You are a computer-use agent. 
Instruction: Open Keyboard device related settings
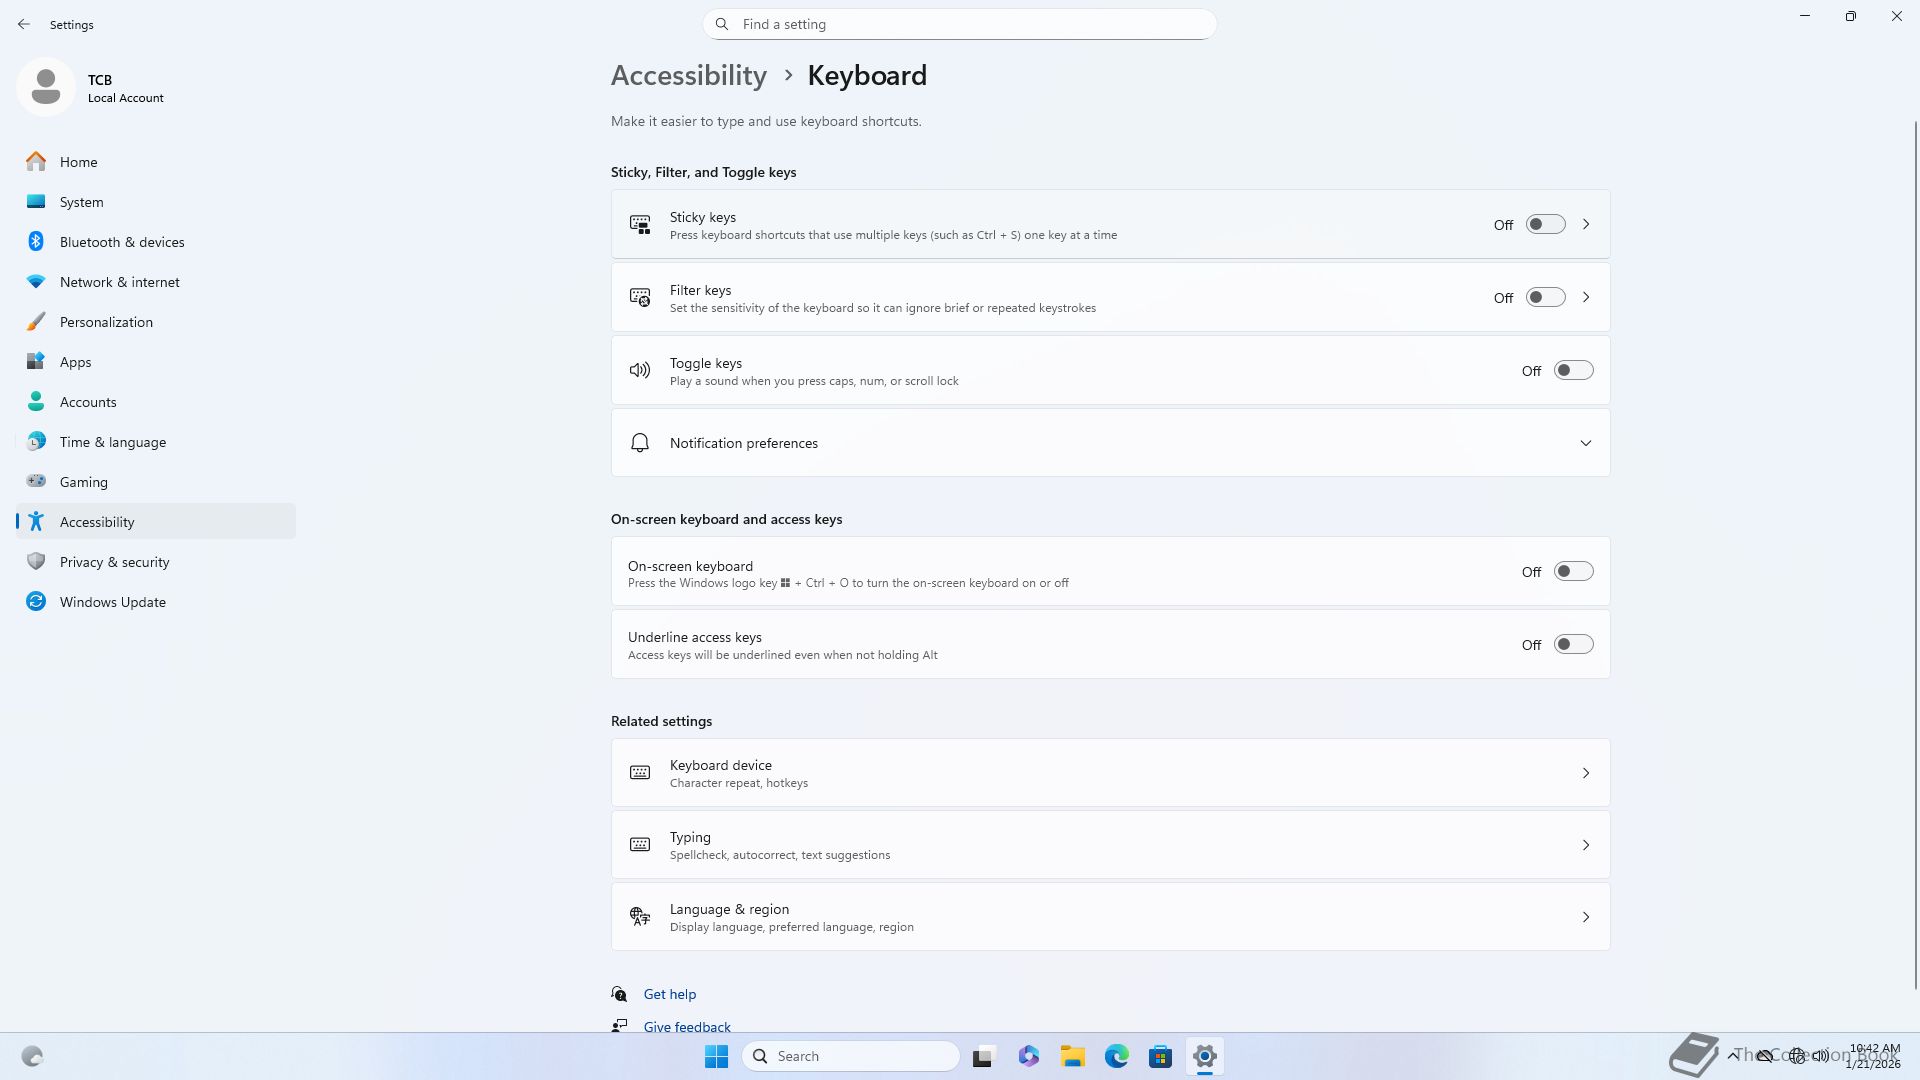pos(1110,773)
